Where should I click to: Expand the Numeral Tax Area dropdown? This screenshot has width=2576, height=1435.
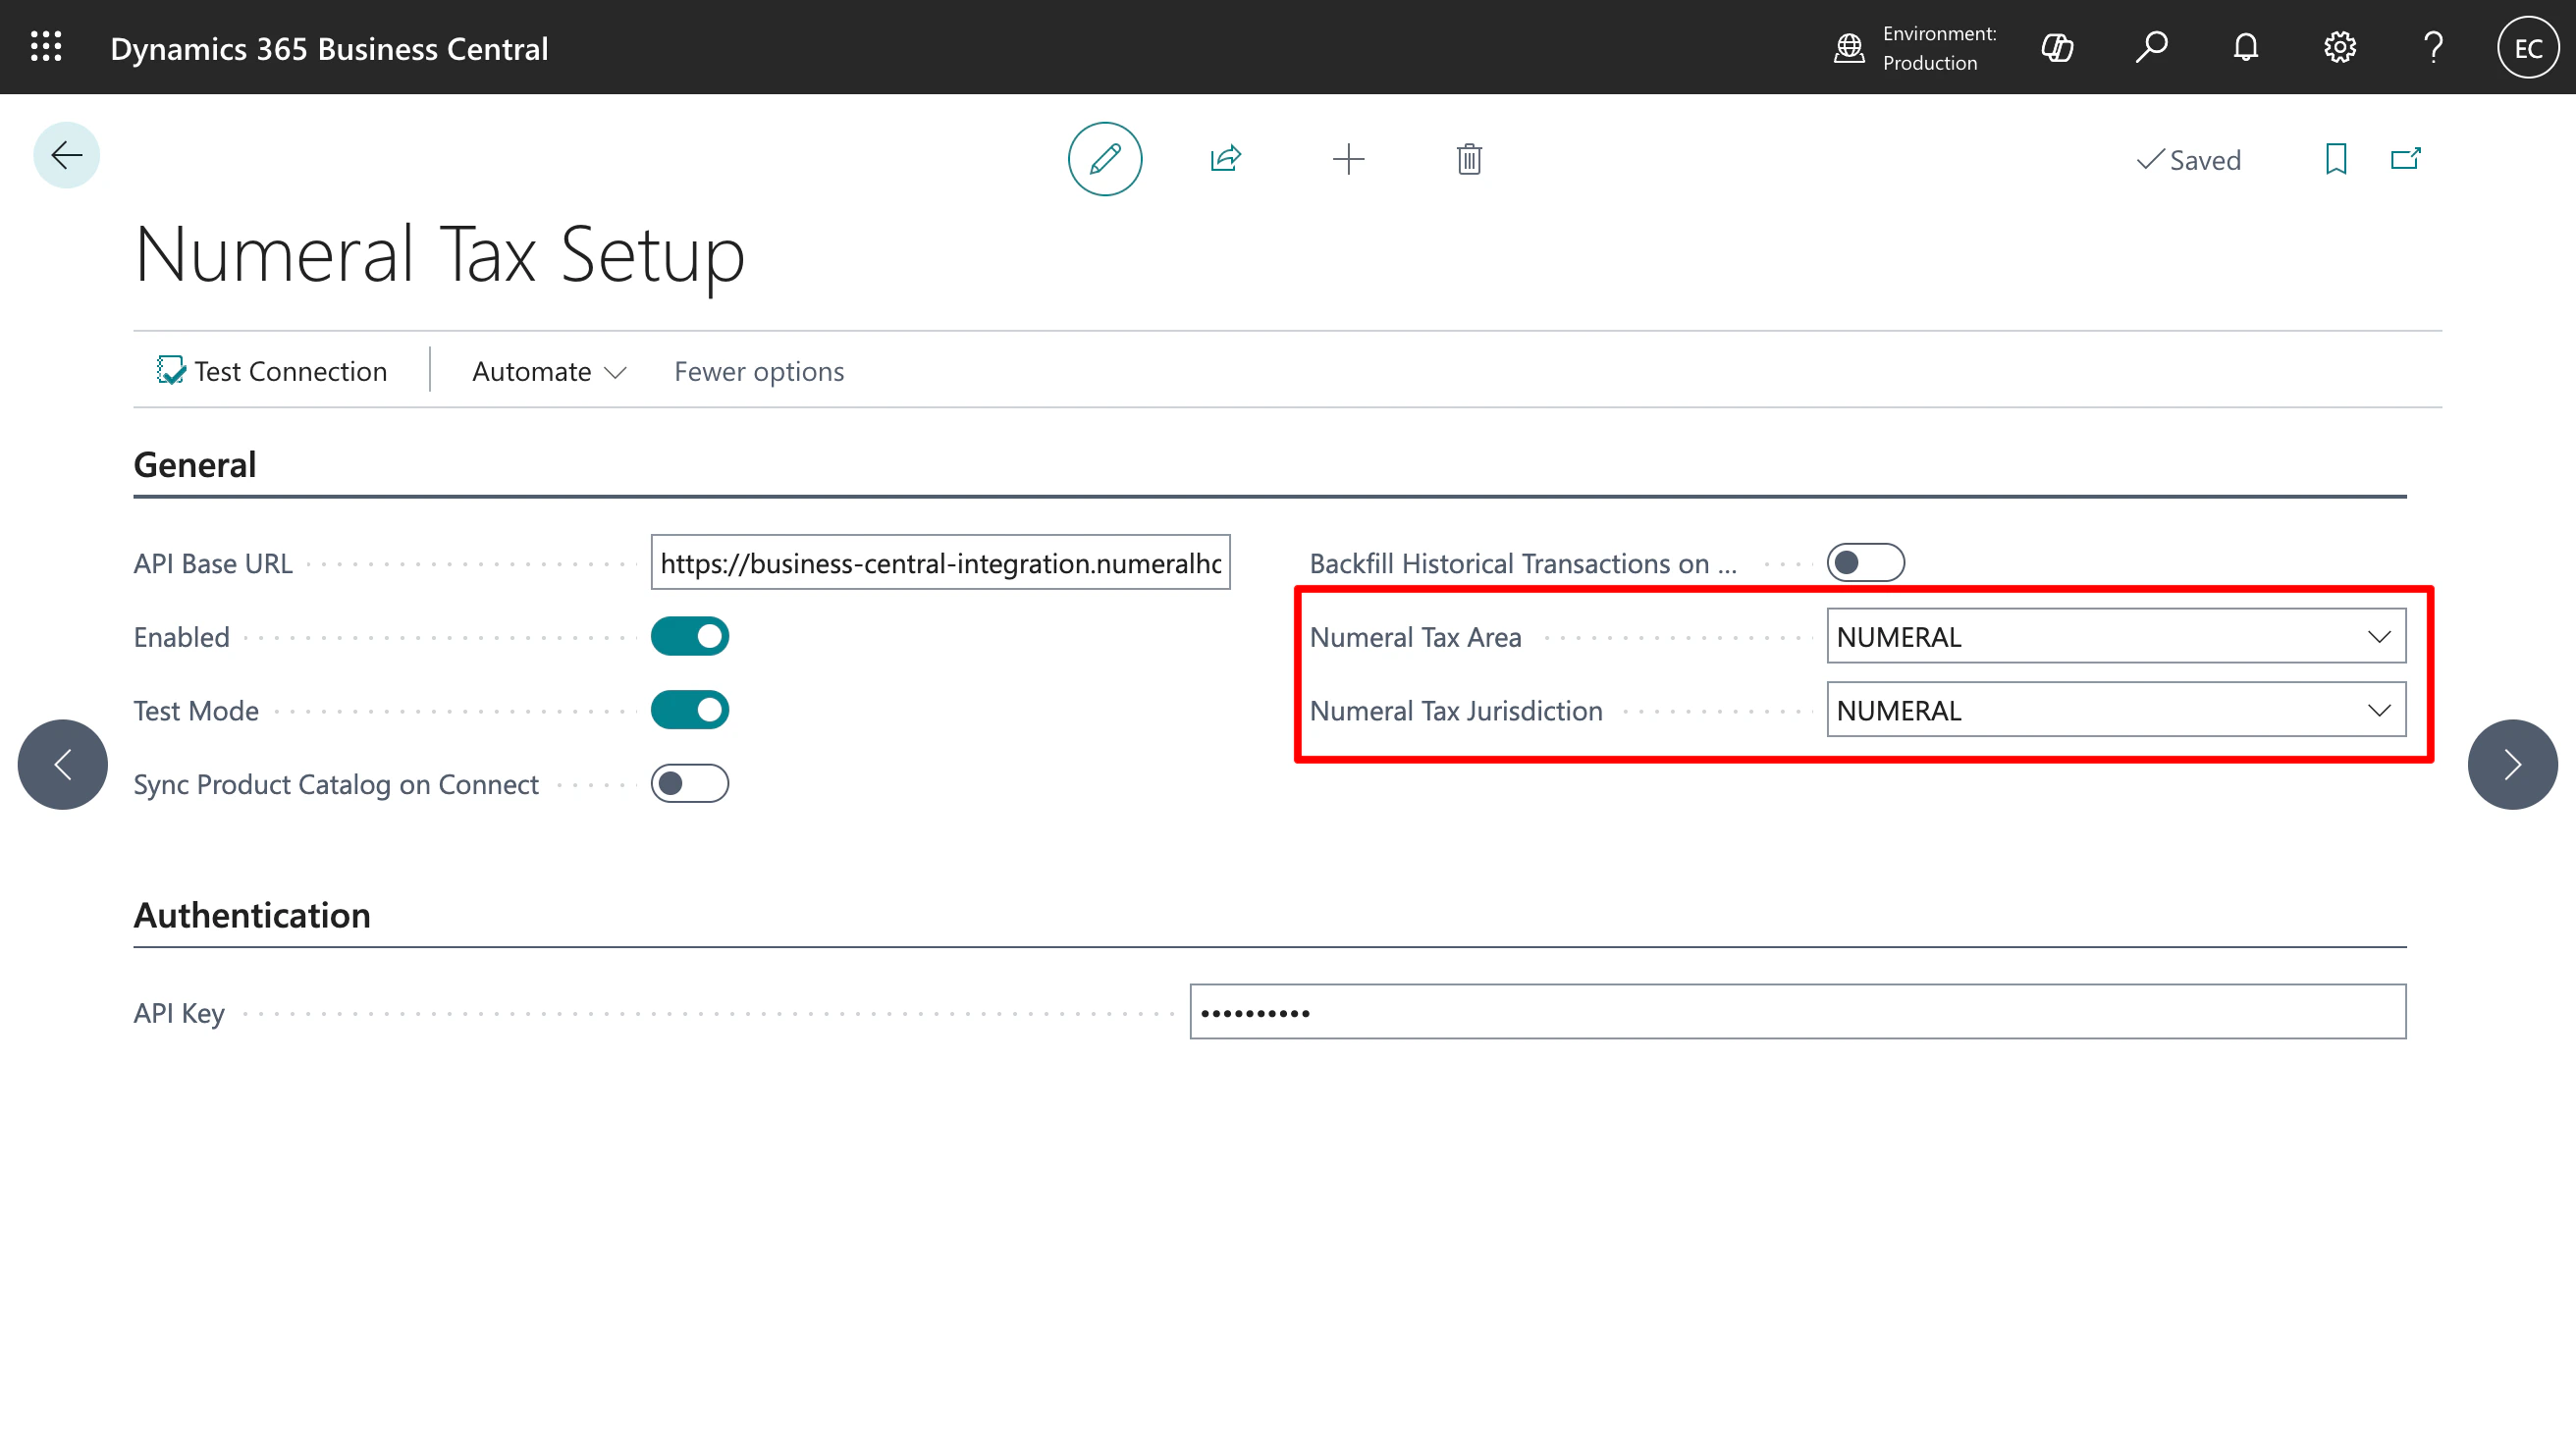[2379, 636]
